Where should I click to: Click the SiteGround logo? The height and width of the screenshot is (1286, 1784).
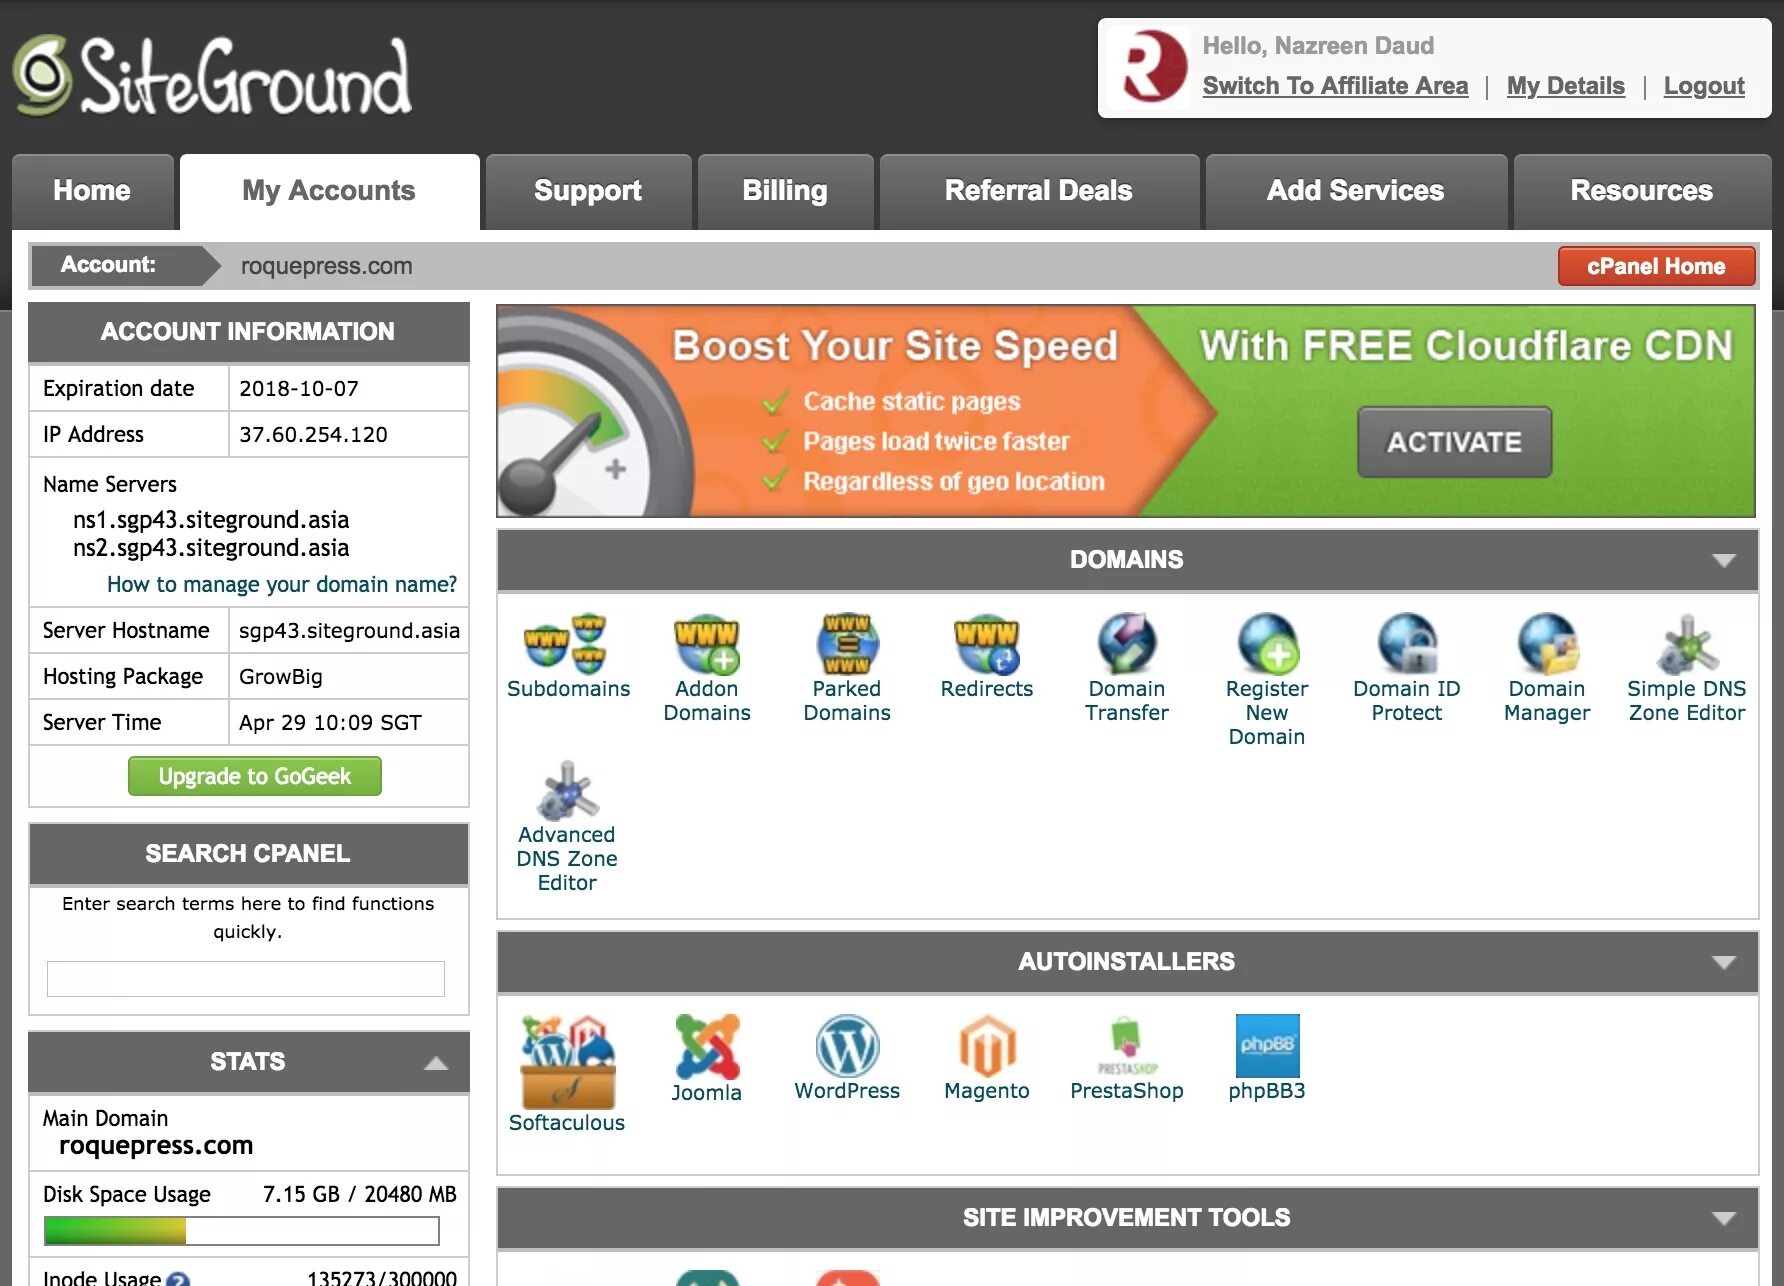pyautogui.click(x=212, y=76)
